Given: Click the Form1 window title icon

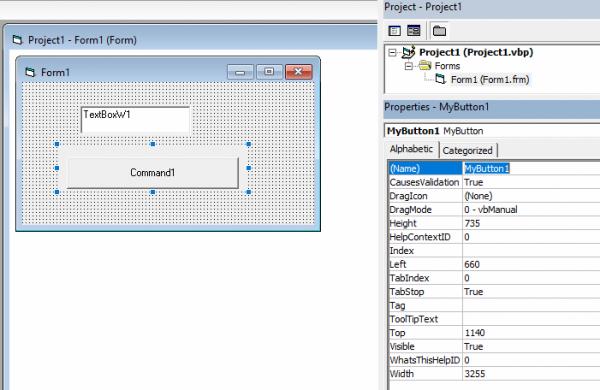Looking at the screenshot, I should pos(30,72).
